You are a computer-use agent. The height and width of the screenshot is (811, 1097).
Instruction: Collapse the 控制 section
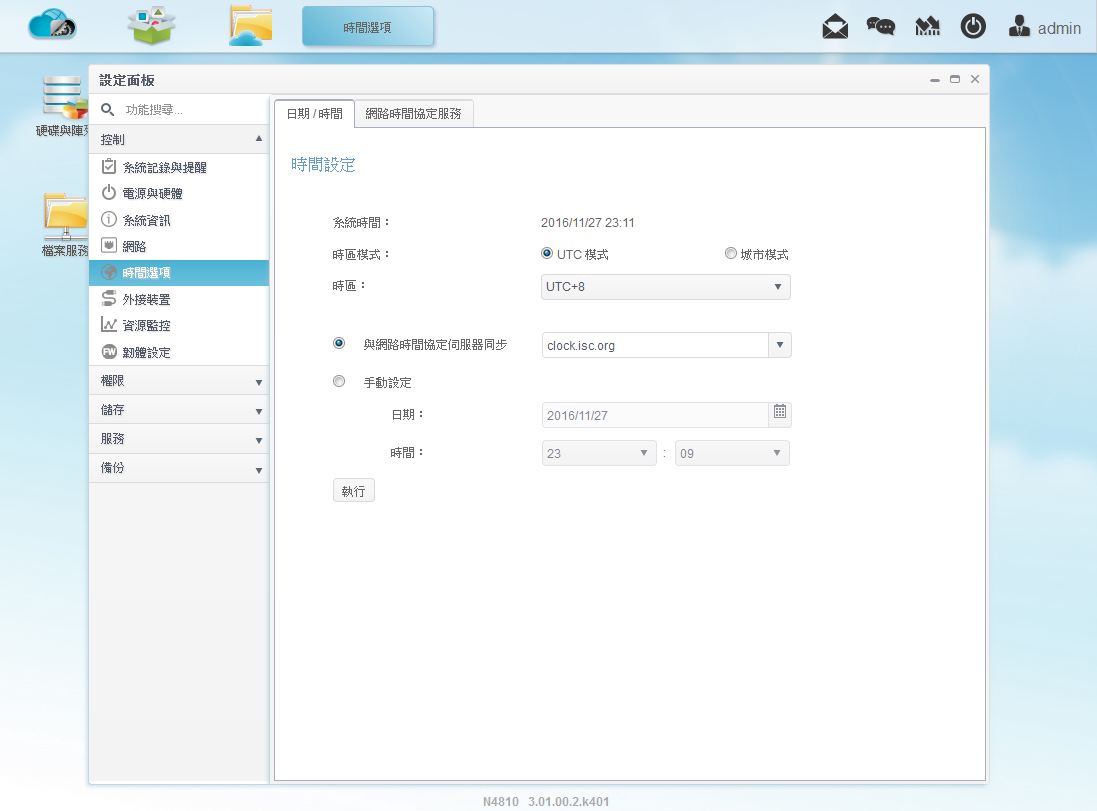click(x=179, y=139)
